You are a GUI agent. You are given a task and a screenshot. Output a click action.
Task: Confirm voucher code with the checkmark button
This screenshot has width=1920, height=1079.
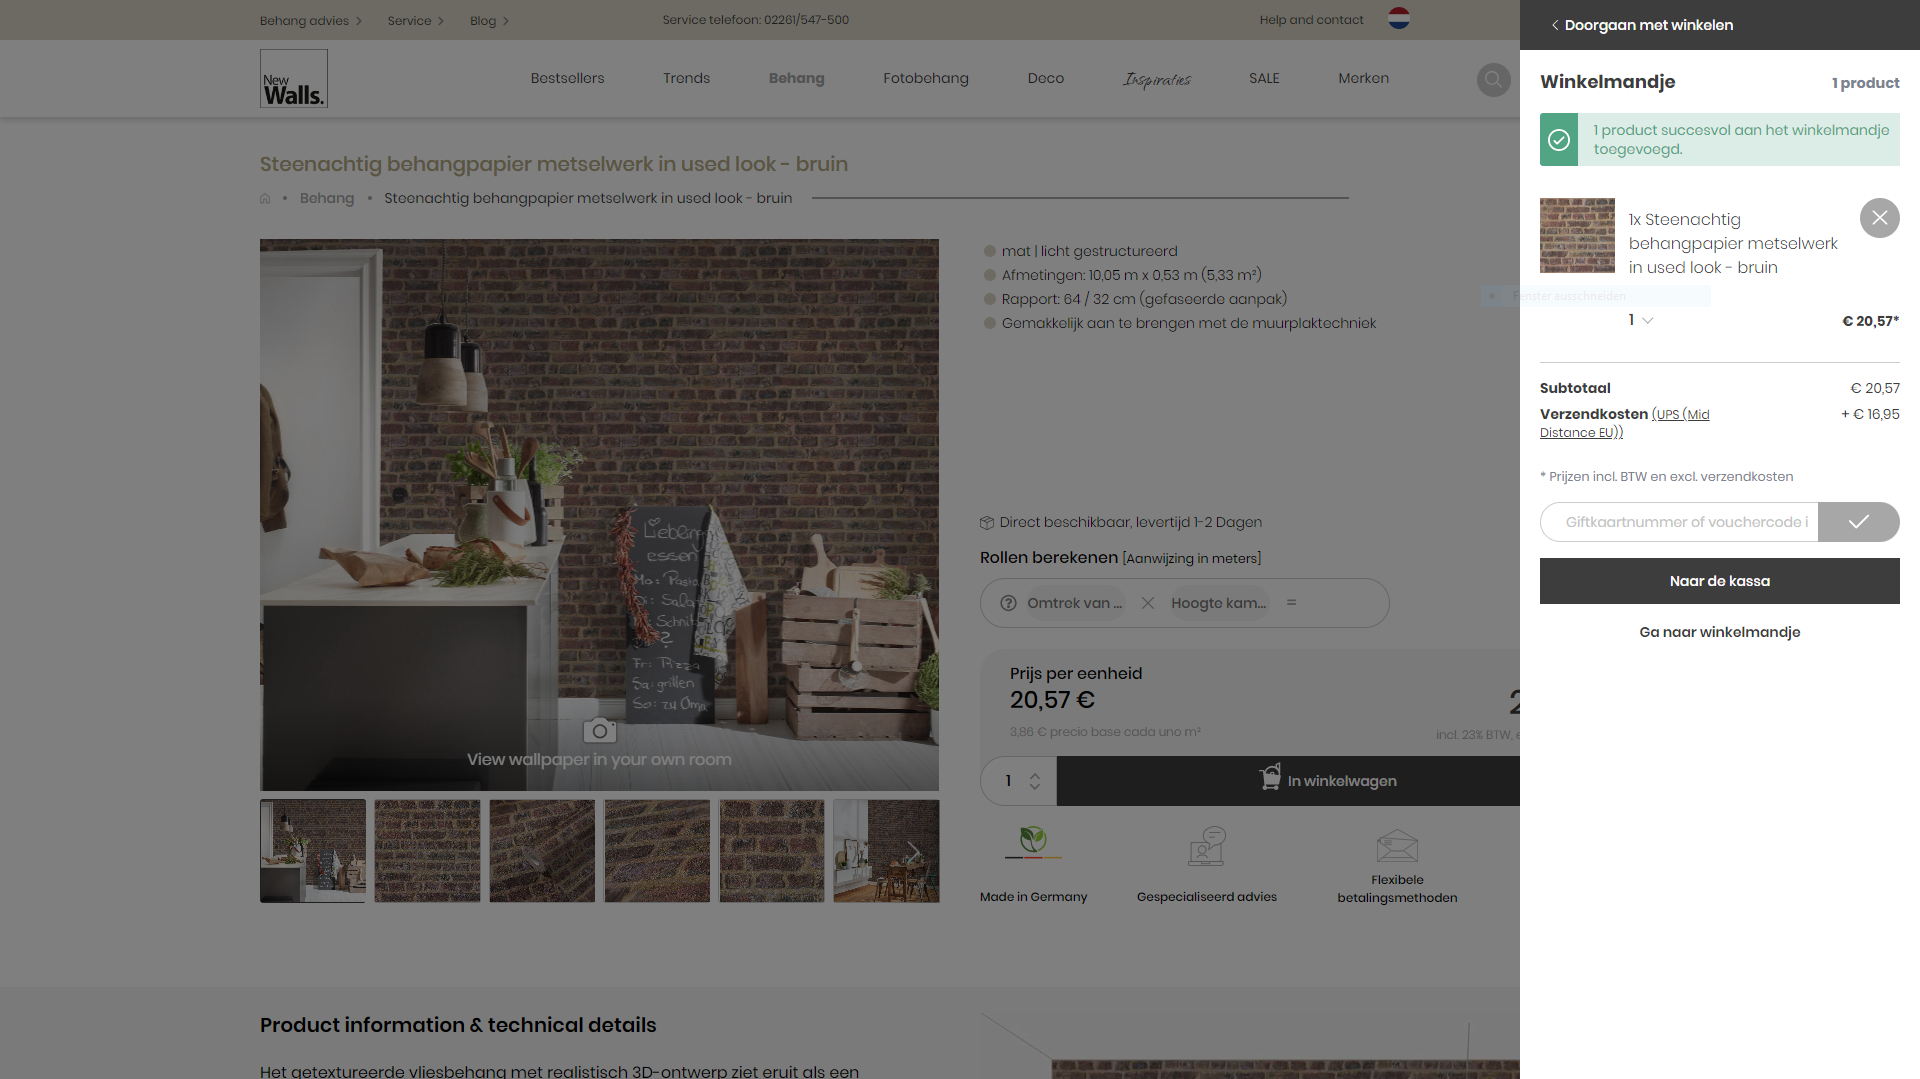pyautogui.click(x=1858, y=521)
